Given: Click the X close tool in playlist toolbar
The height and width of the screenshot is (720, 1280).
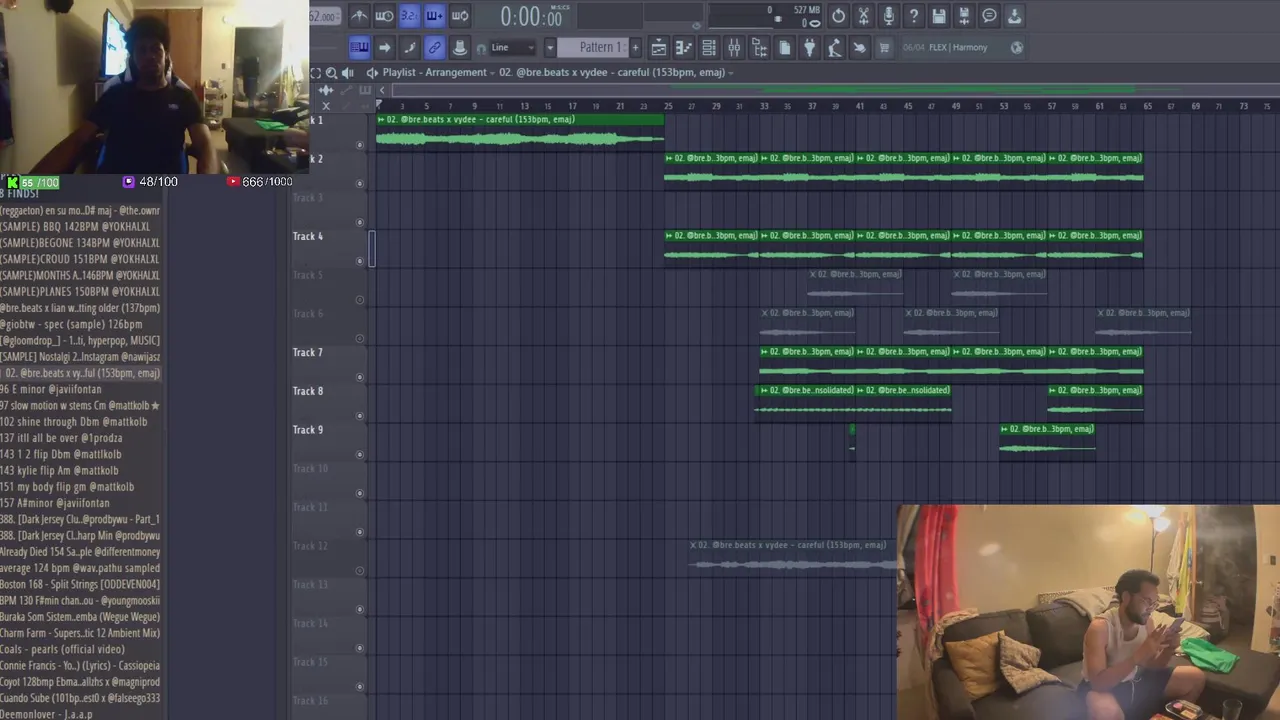Looking at the screenshot, I should pyautogui.click(x=326, y=105).
